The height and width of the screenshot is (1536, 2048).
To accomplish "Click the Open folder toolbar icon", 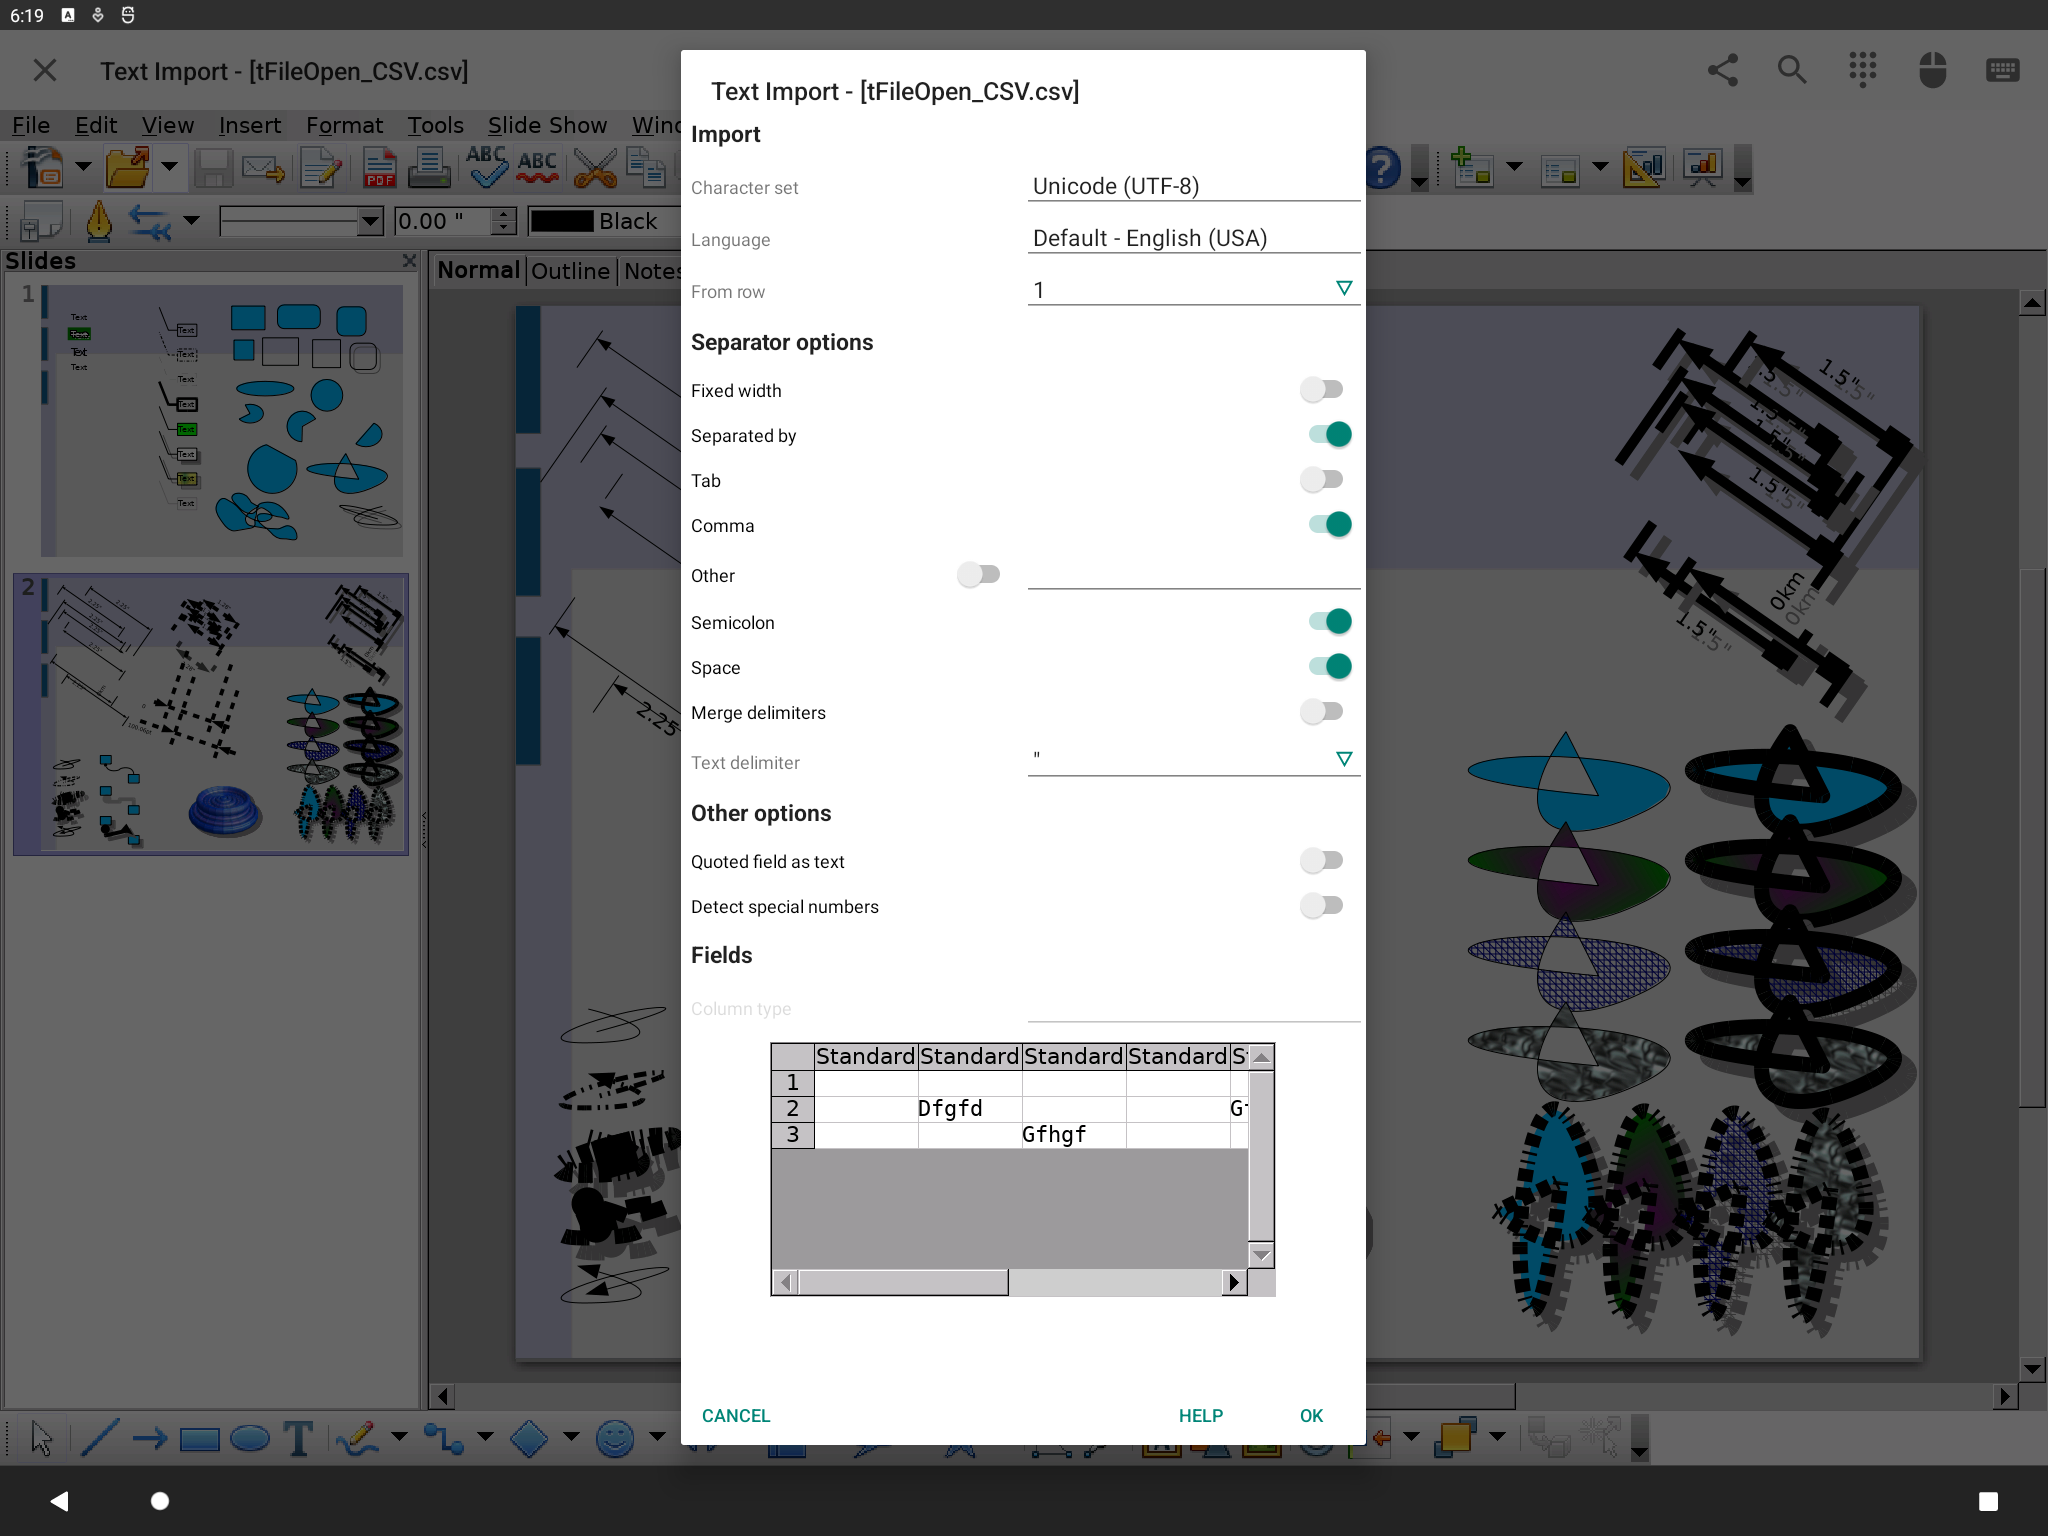I will [128, 167].
